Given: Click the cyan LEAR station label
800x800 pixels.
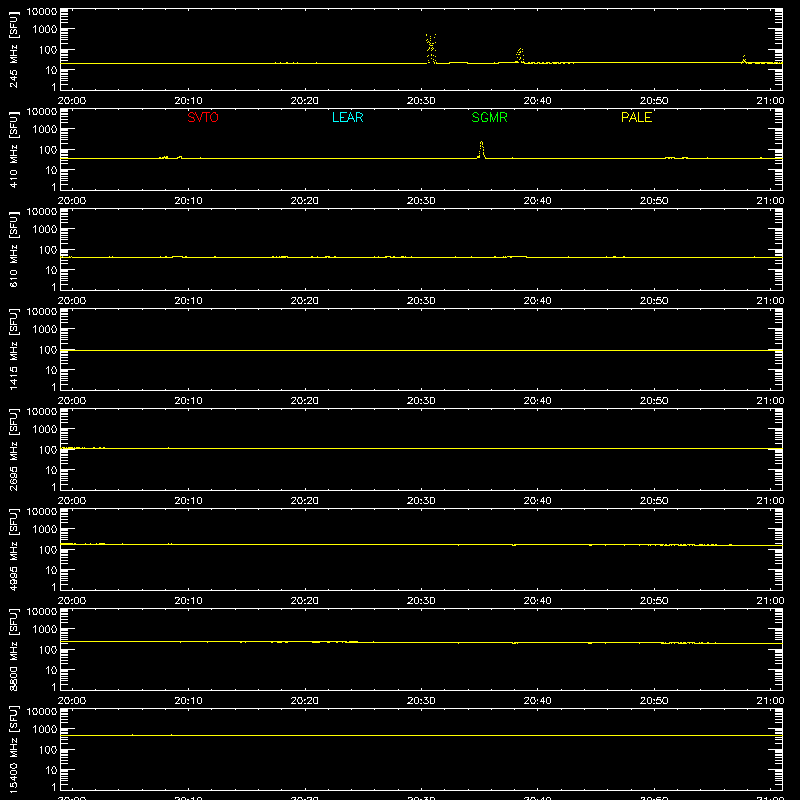Looking at the screenshot, I should [x=347, y=117].
